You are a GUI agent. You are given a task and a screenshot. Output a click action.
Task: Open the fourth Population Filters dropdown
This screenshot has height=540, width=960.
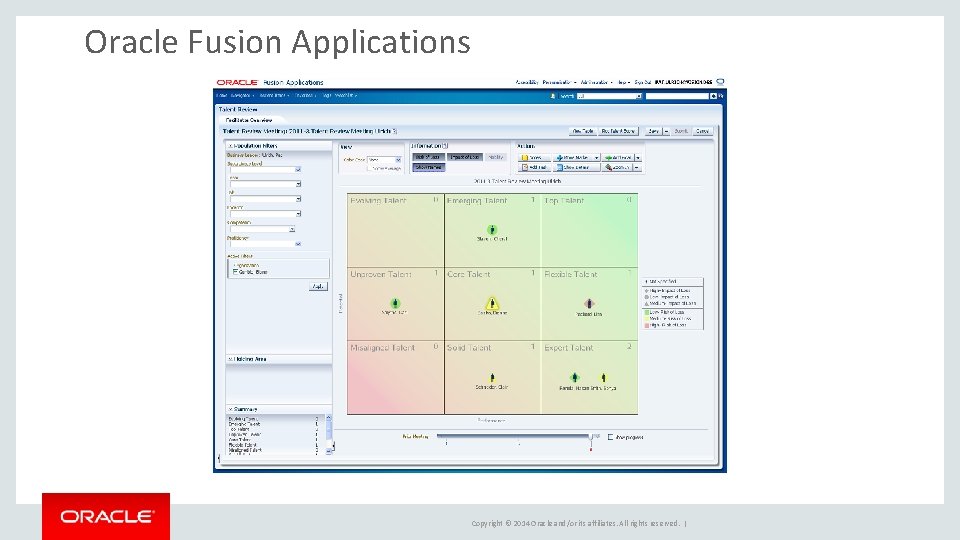tap(298, 214)
